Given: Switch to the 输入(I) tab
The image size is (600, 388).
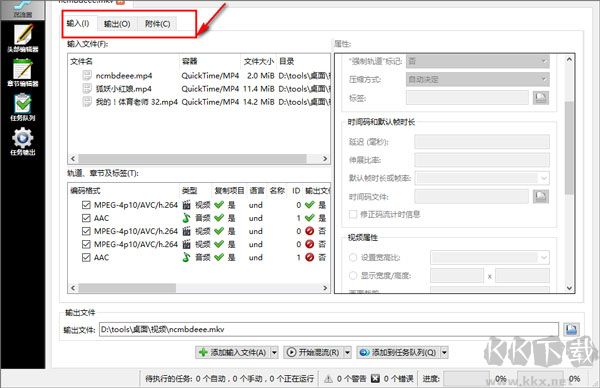Looking at the screenshot, I should [x=78, y=23].
